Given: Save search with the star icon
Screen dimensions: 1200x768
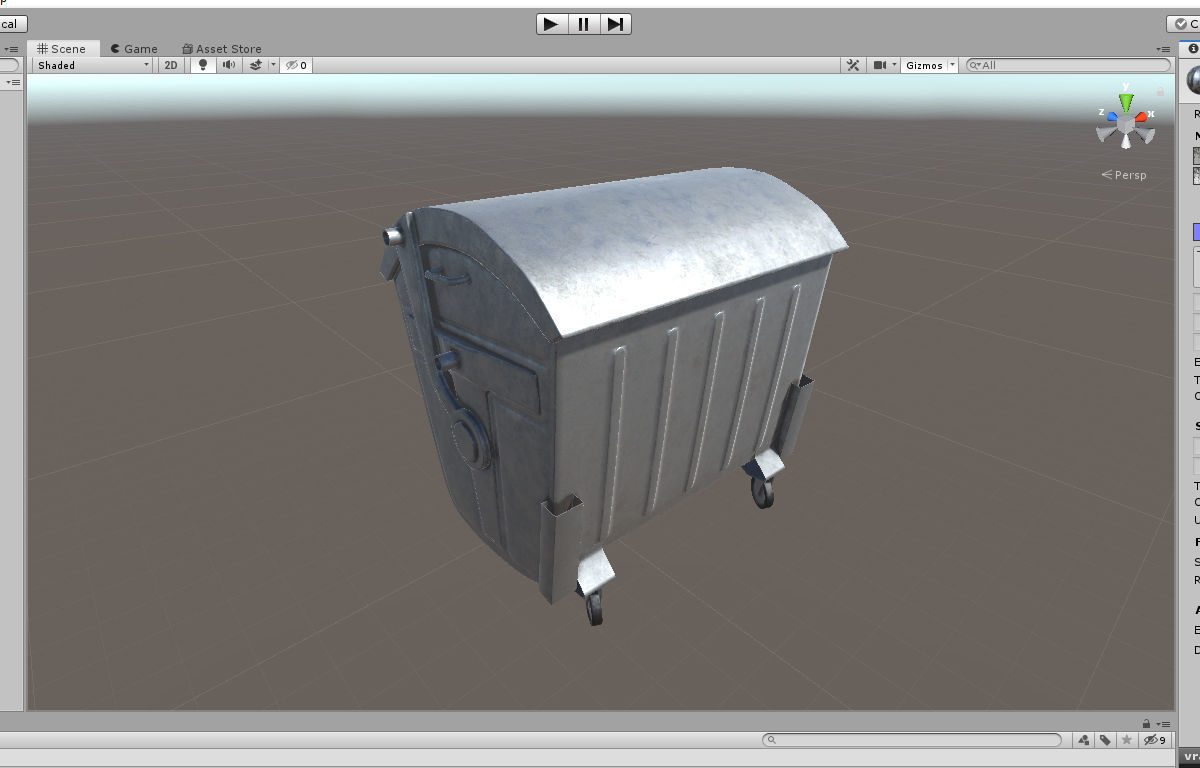Looking at the screenshot, I should click(1127, 740).
